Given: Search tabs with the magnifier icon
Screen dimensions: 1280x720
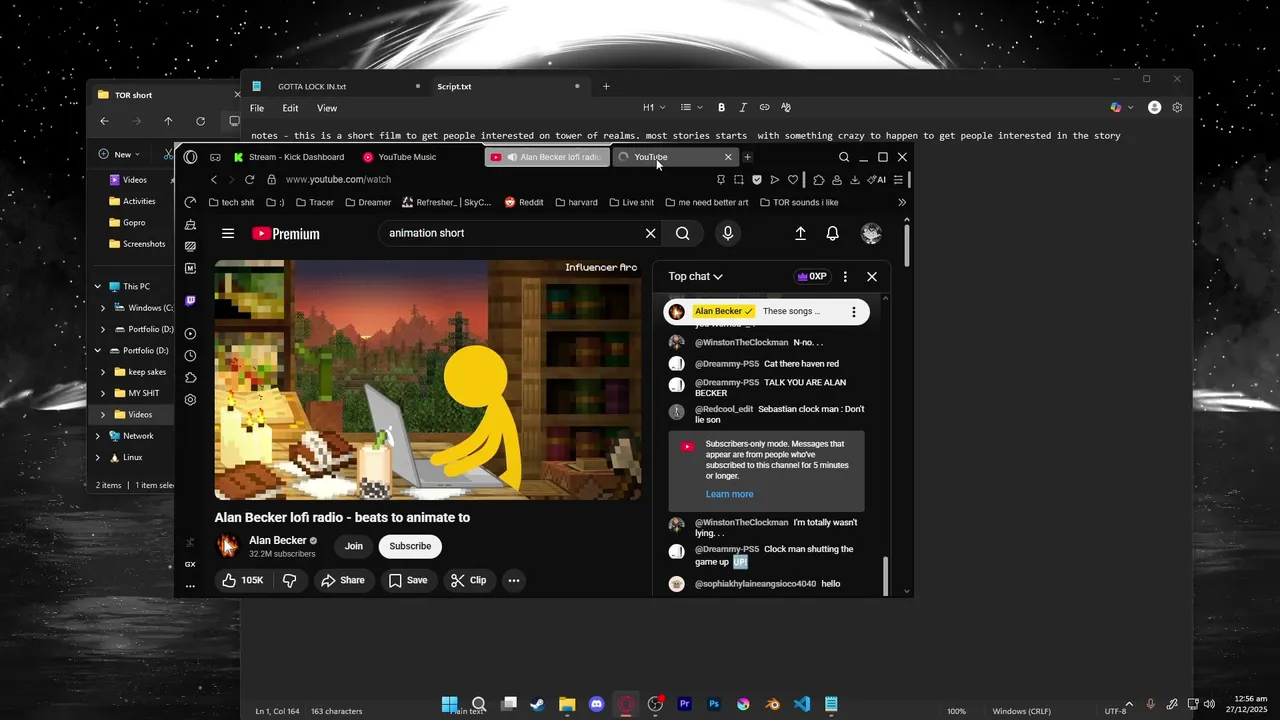Looking at the screenshot, I should [844, 157].
